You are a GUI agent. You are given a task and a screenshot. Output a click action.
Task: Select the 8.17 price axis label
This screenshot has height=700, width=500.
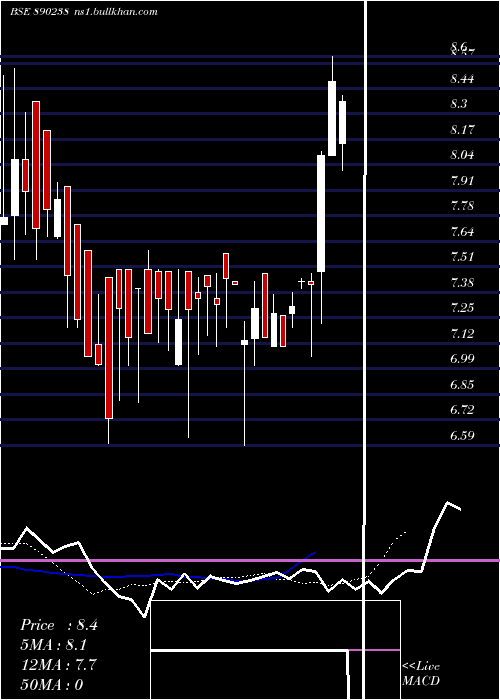point(462,130)
